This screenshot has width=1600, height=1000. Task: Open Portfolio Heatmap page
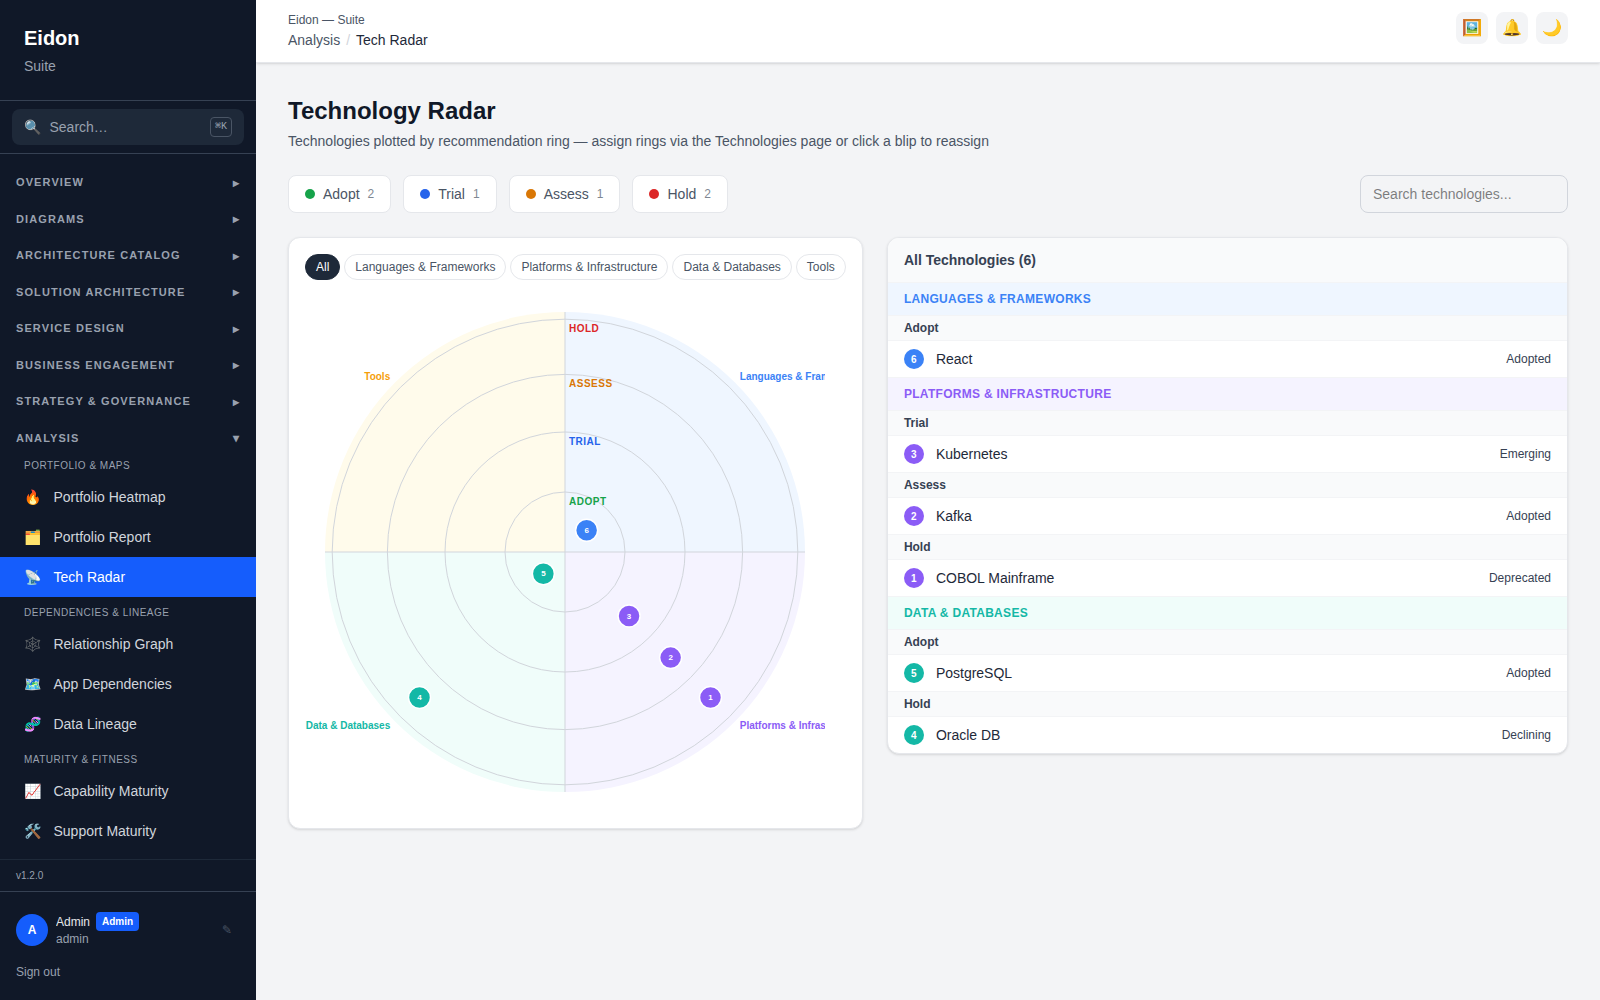(x=128, y=497)
